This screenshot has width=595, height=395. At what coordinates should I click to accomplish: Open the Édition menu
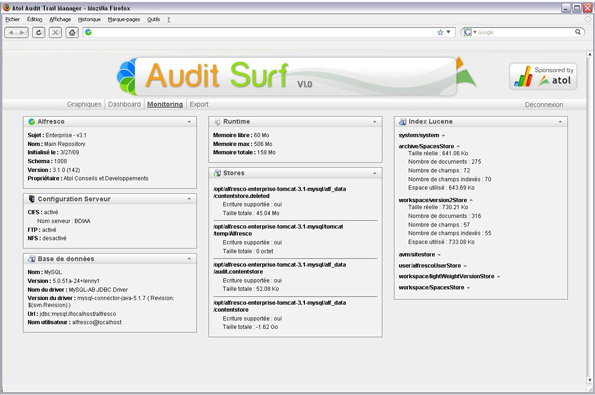[35, 19]
